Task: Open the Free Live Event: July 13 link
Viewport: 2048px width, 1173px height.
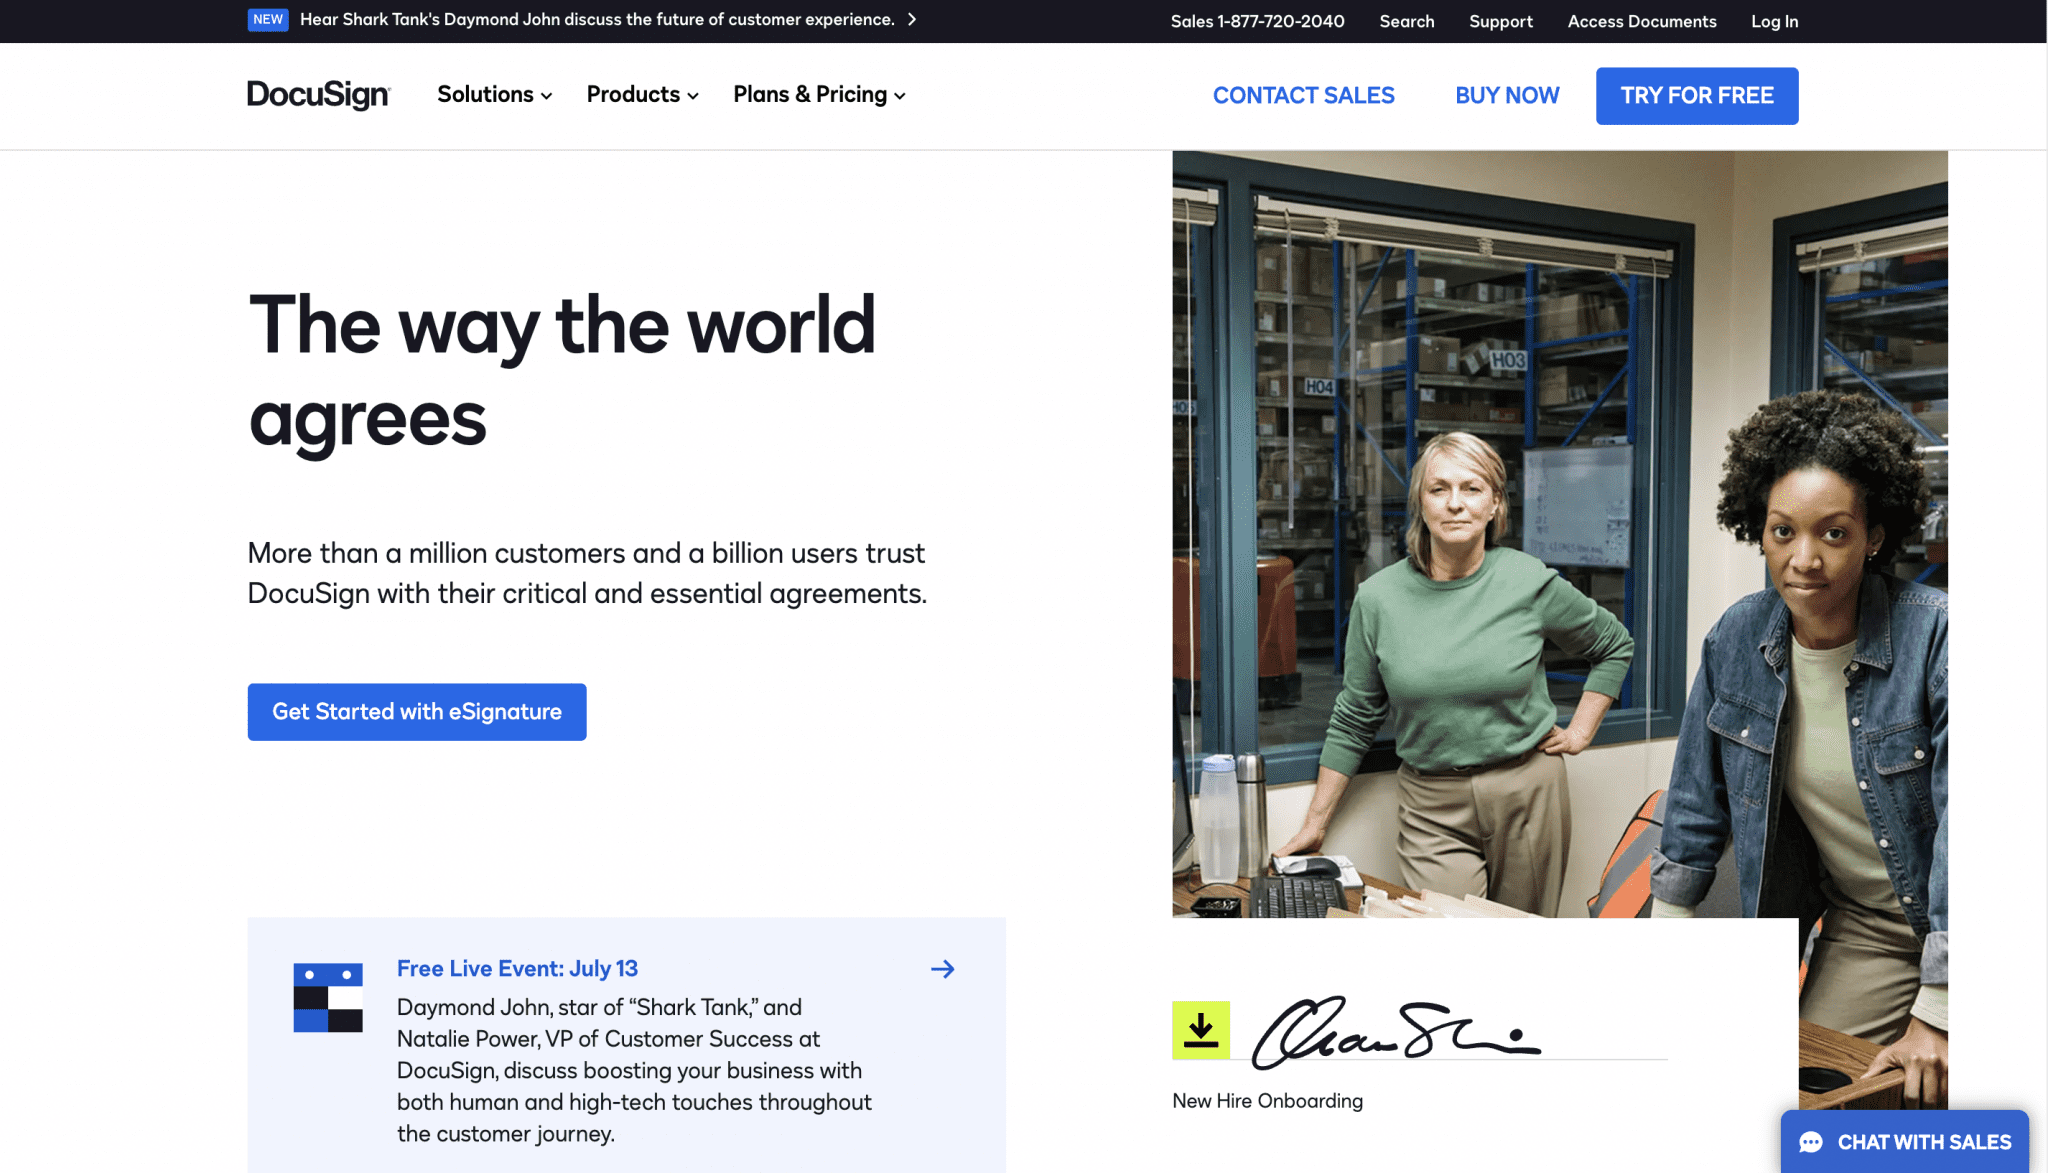Action: 517,969
